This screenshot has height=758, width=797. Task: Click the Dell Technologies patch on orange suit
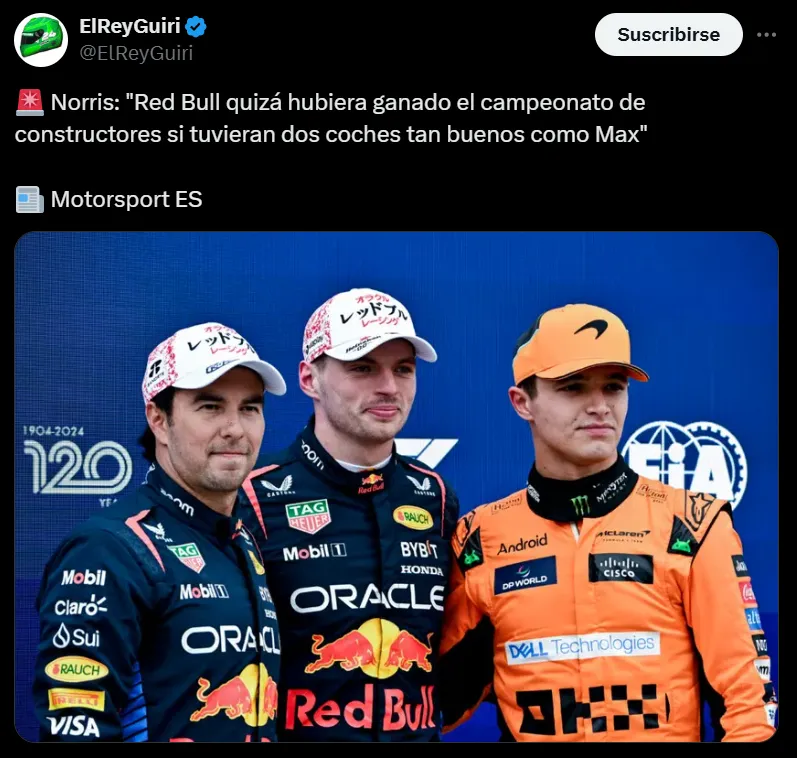click(x=583, y=647)
